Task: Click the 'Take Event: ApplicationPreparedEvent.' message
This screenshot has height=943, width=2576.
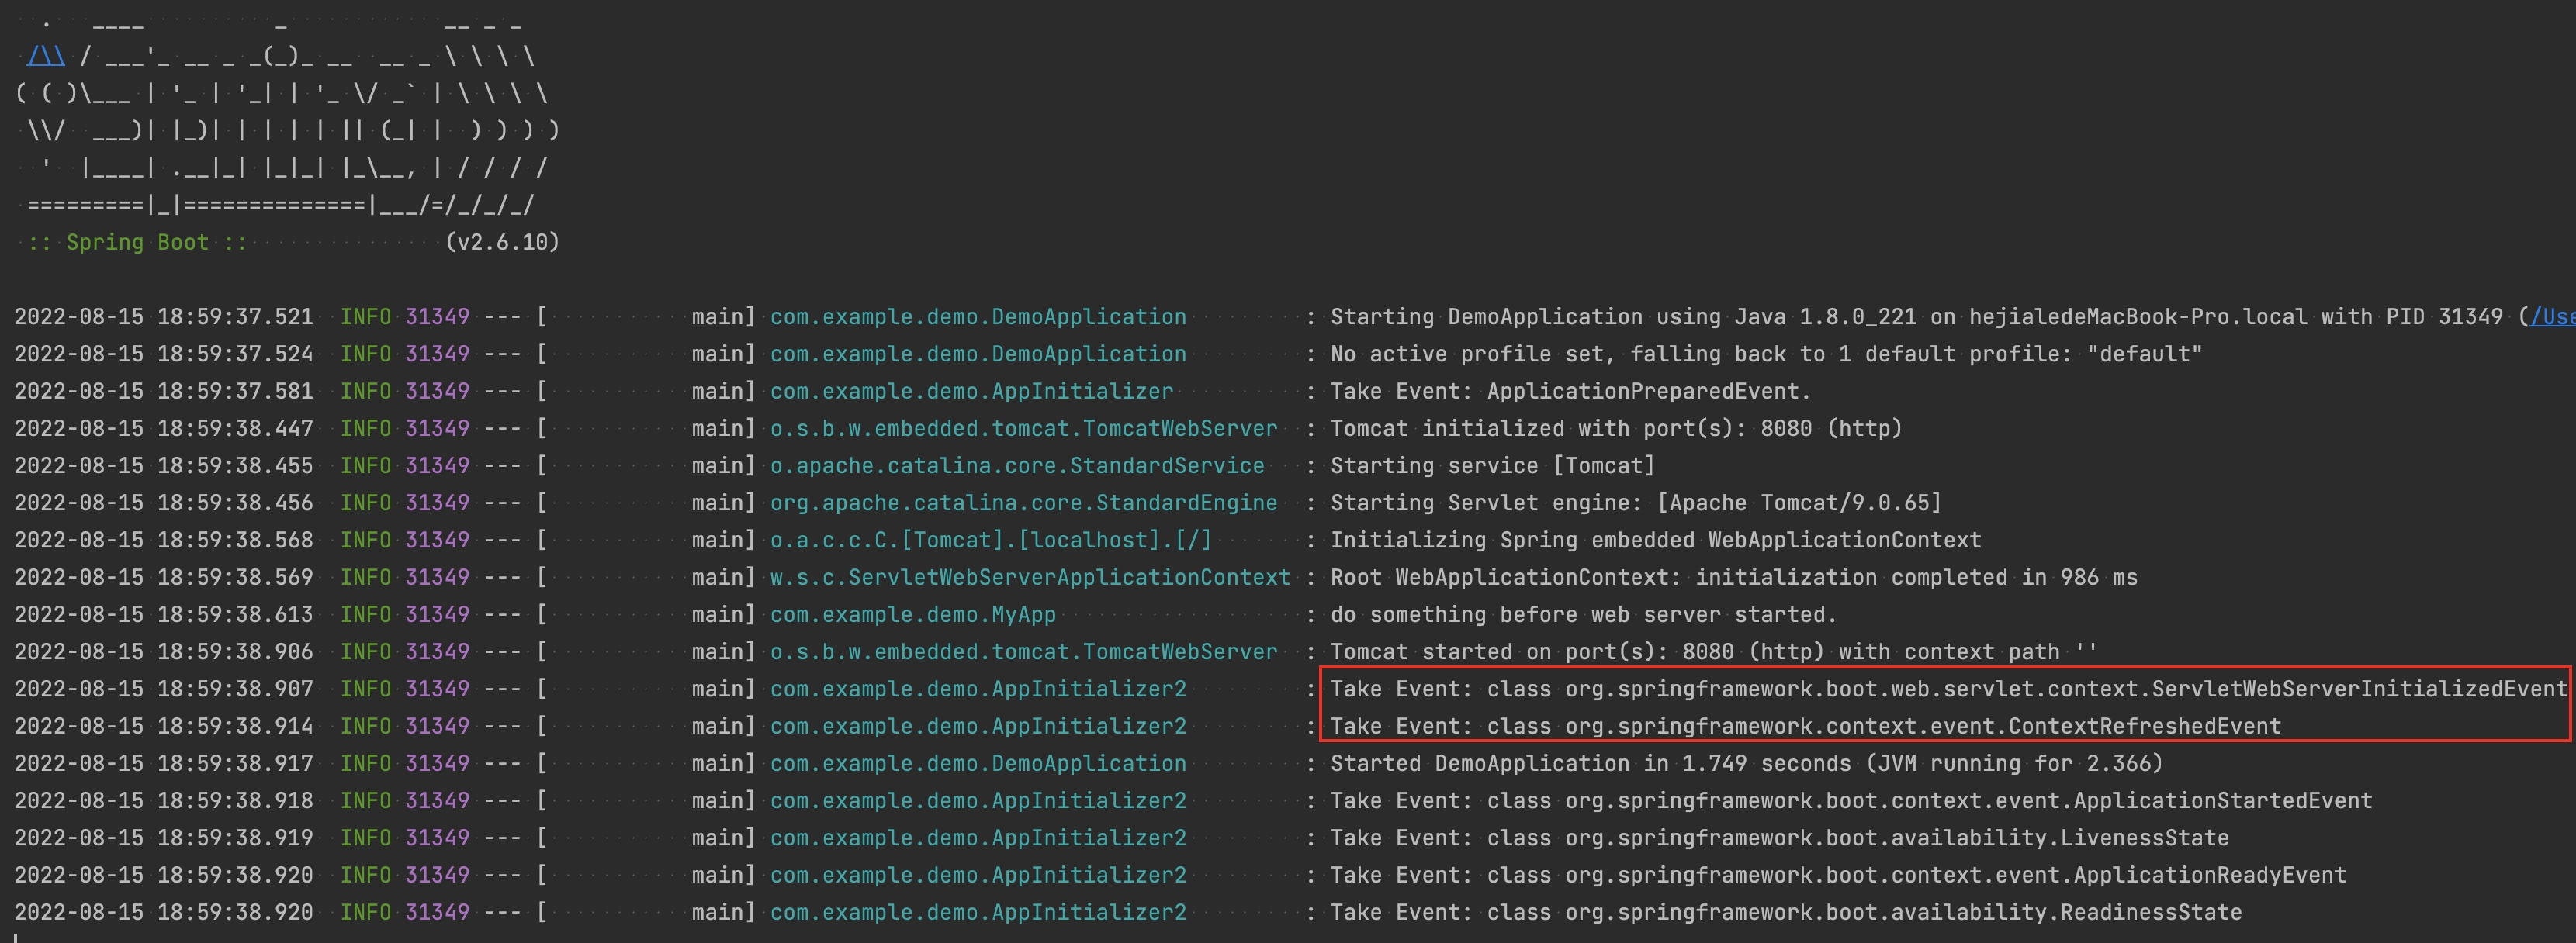Action: click(1570, 391)
